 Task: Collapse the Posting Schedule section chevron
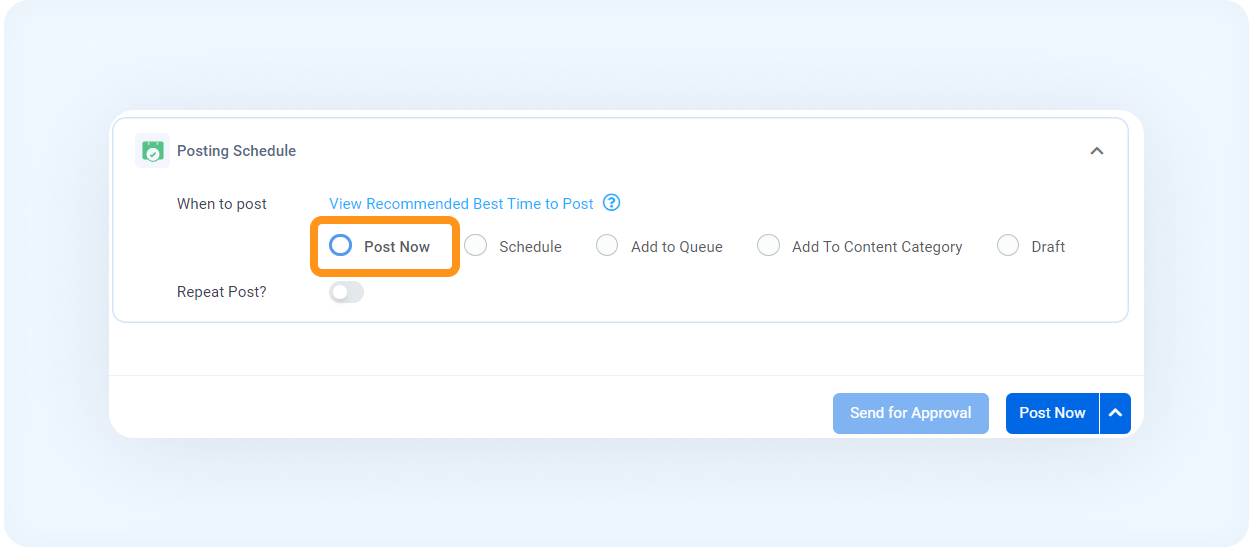click(1096, 151)
